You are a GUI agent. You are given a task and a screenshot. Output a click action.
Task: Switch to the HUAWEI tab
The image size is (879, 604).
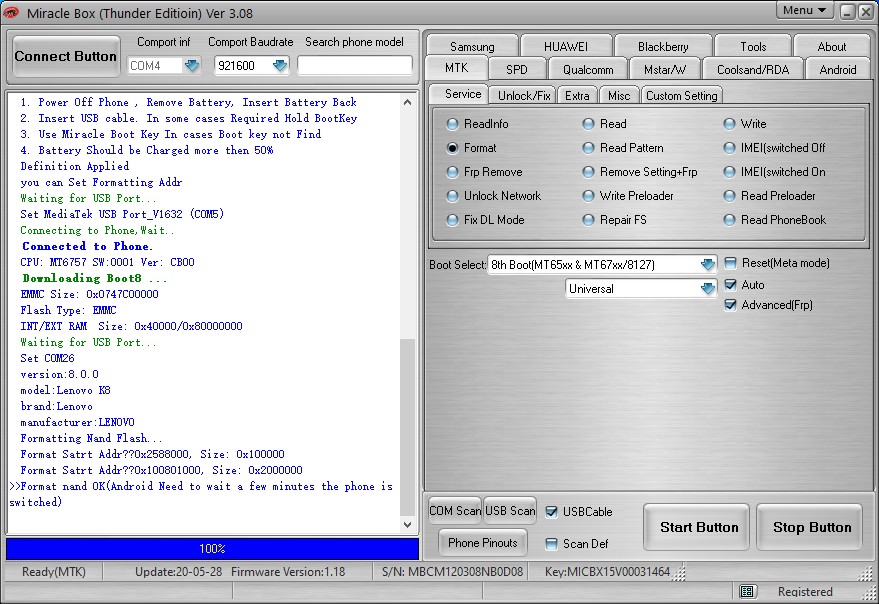tap(566, 46)
